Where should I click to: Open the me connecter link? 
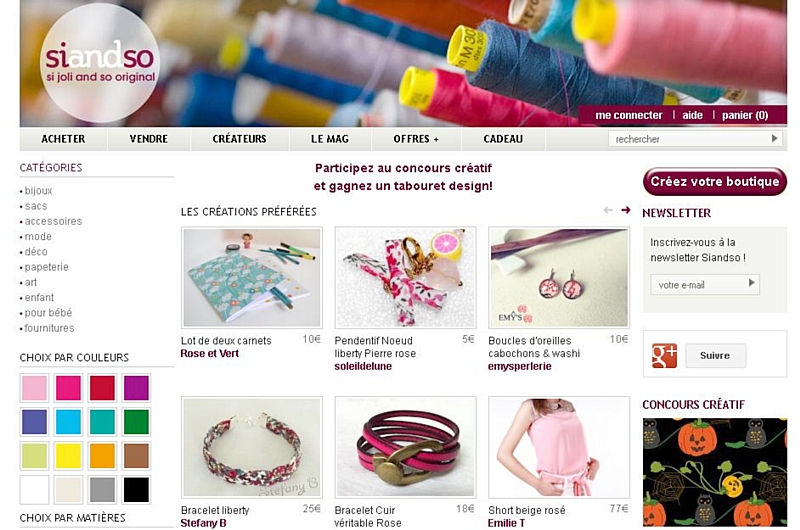click(629, 115)
